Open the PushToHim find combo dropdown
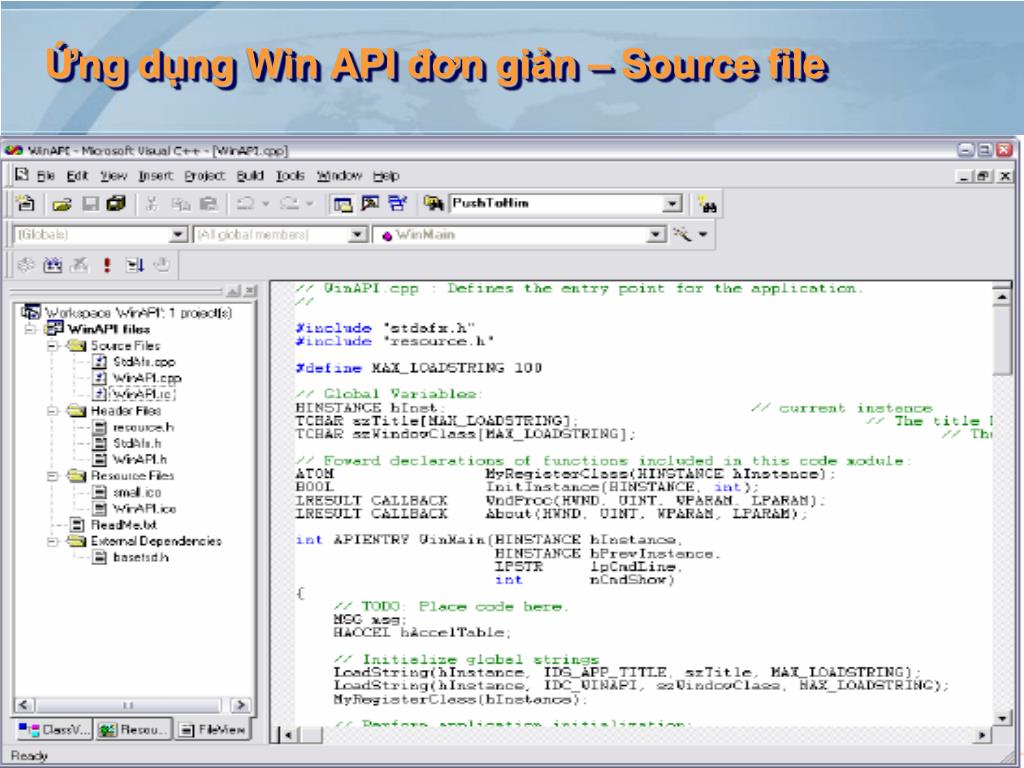This screenshot has width=1024, height=768. 673,204
